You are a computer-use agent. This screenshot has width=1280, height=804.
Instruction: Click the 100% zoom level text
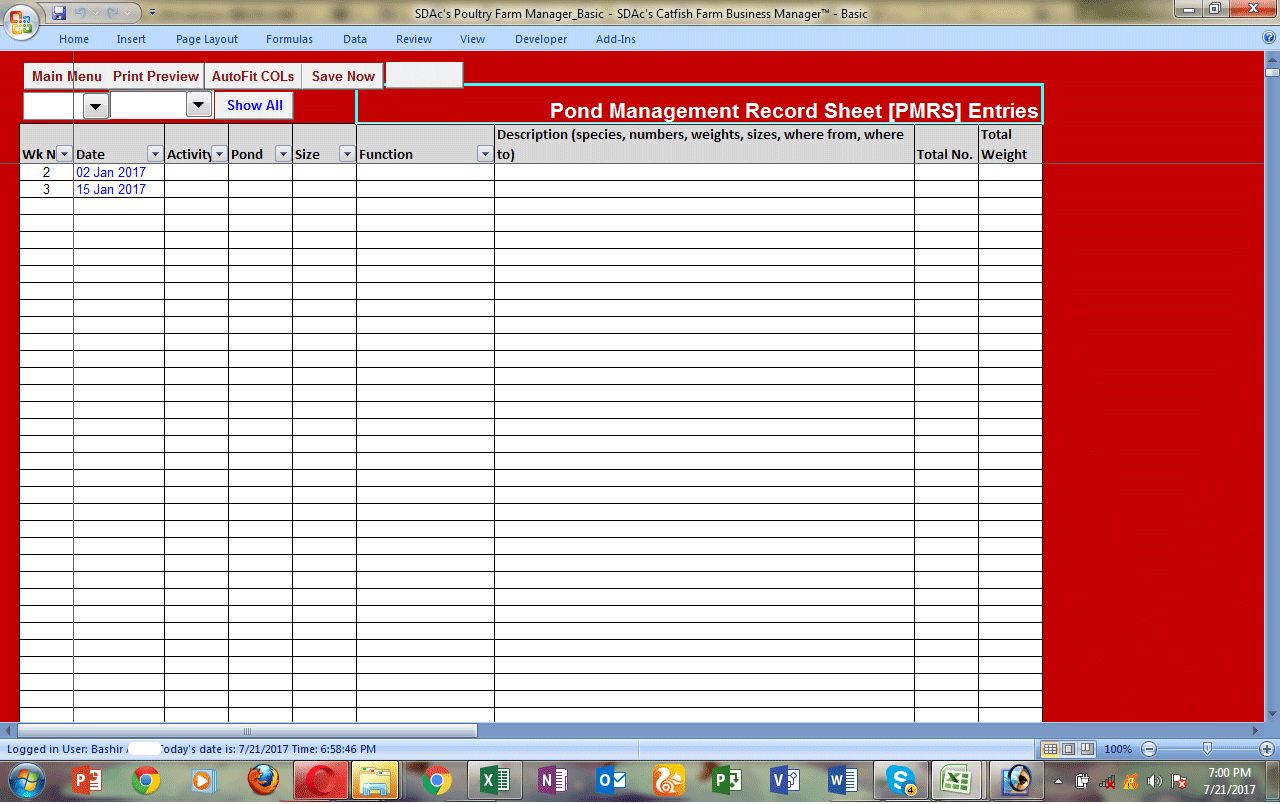1118,749
